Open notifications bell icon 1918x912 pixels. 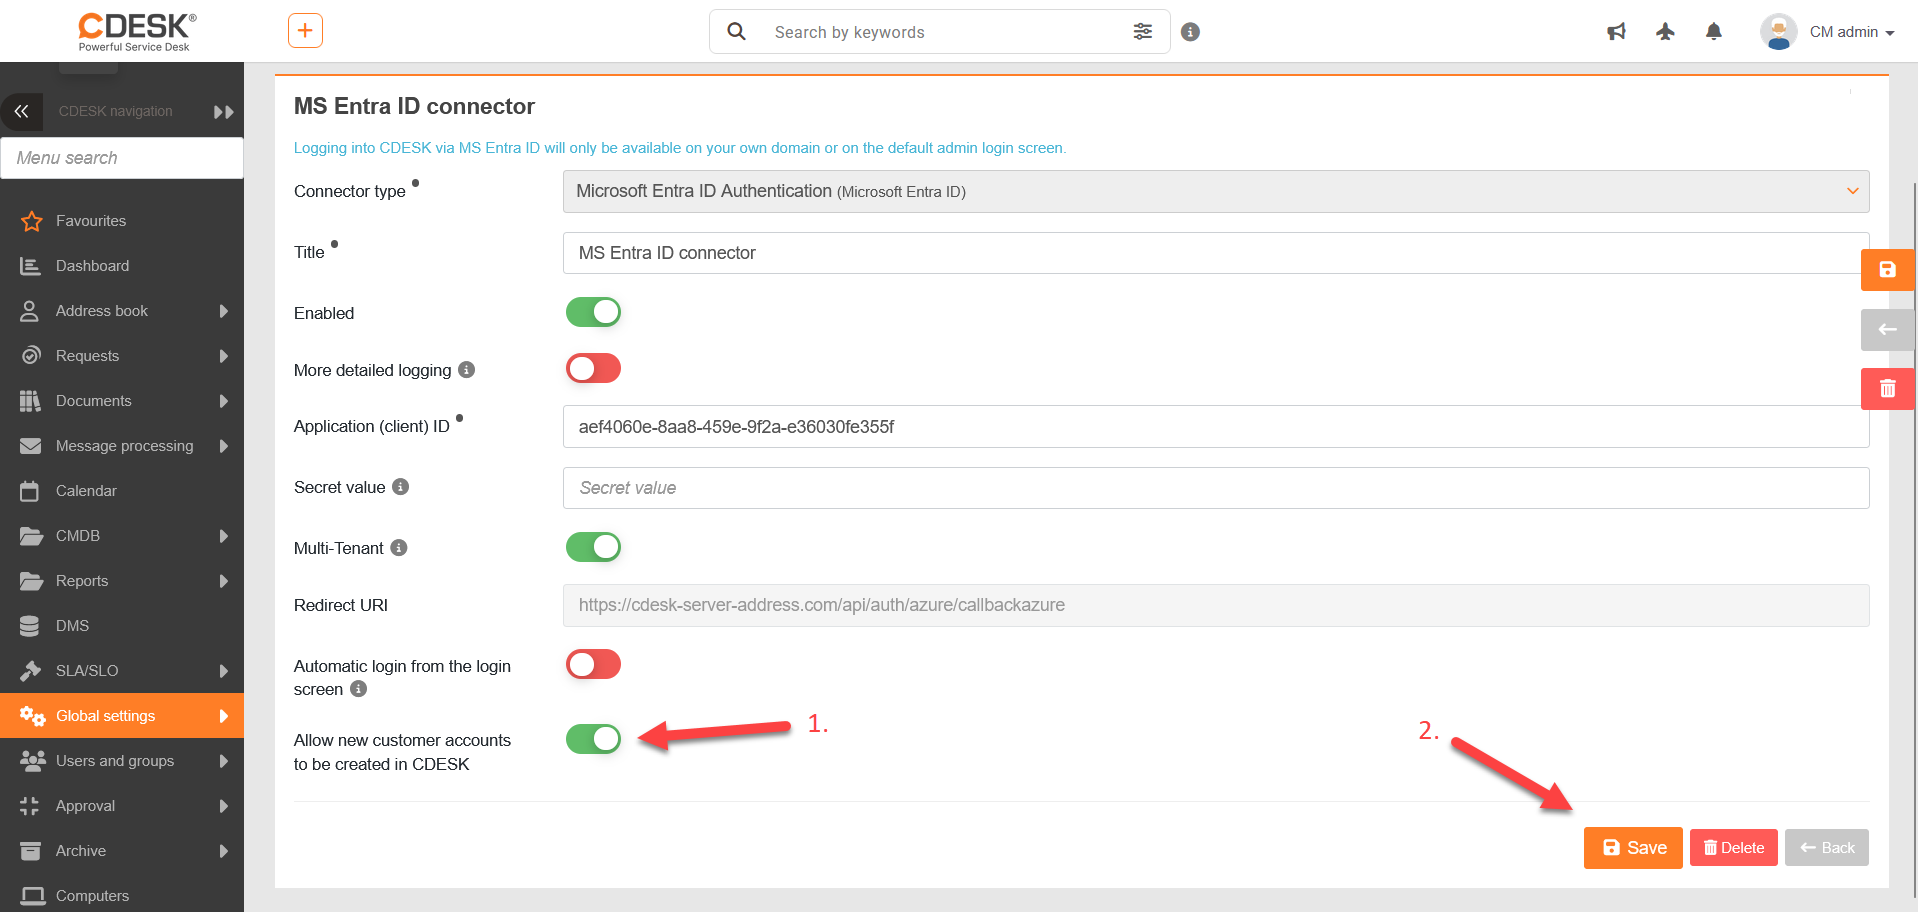click(x=1714, y=32)
